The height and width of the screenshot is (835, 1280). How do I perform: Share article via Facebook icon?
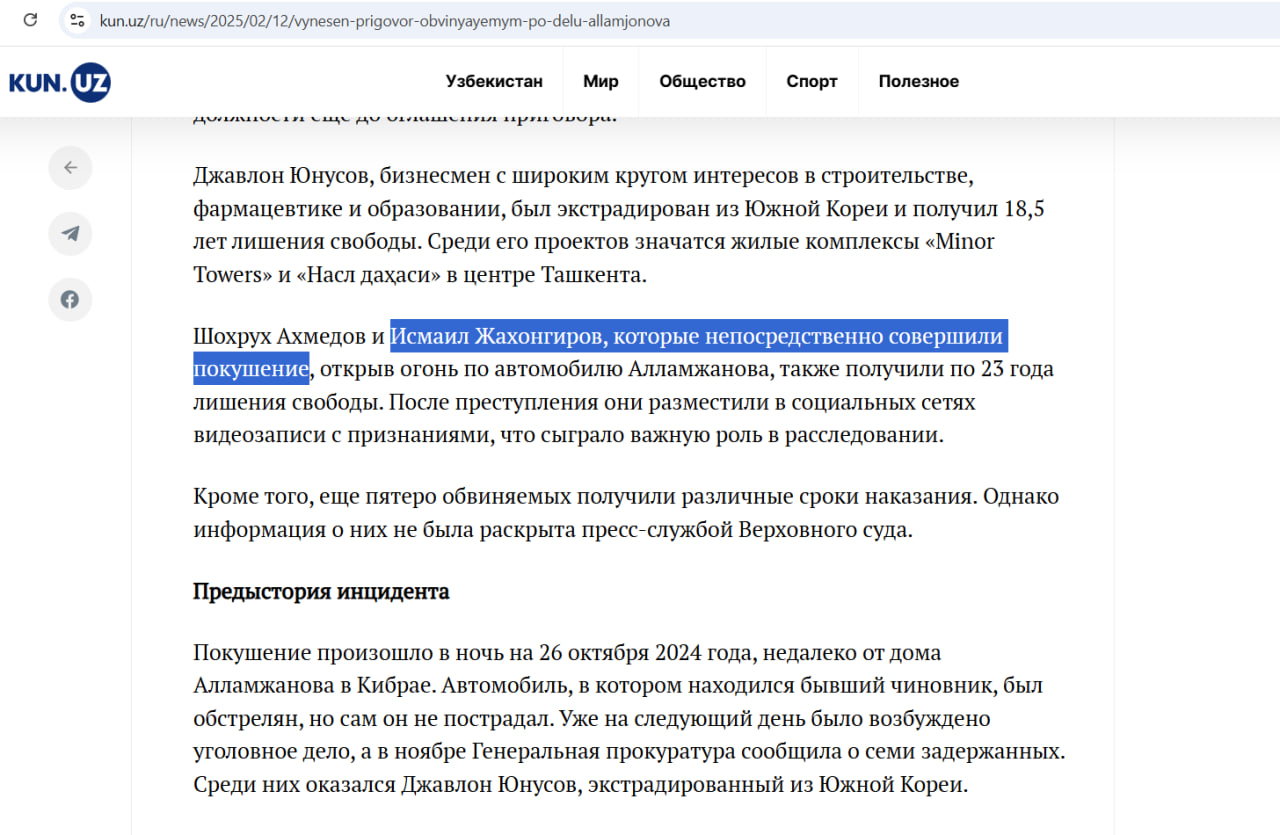pyautogui.click(x=70, y=300)
